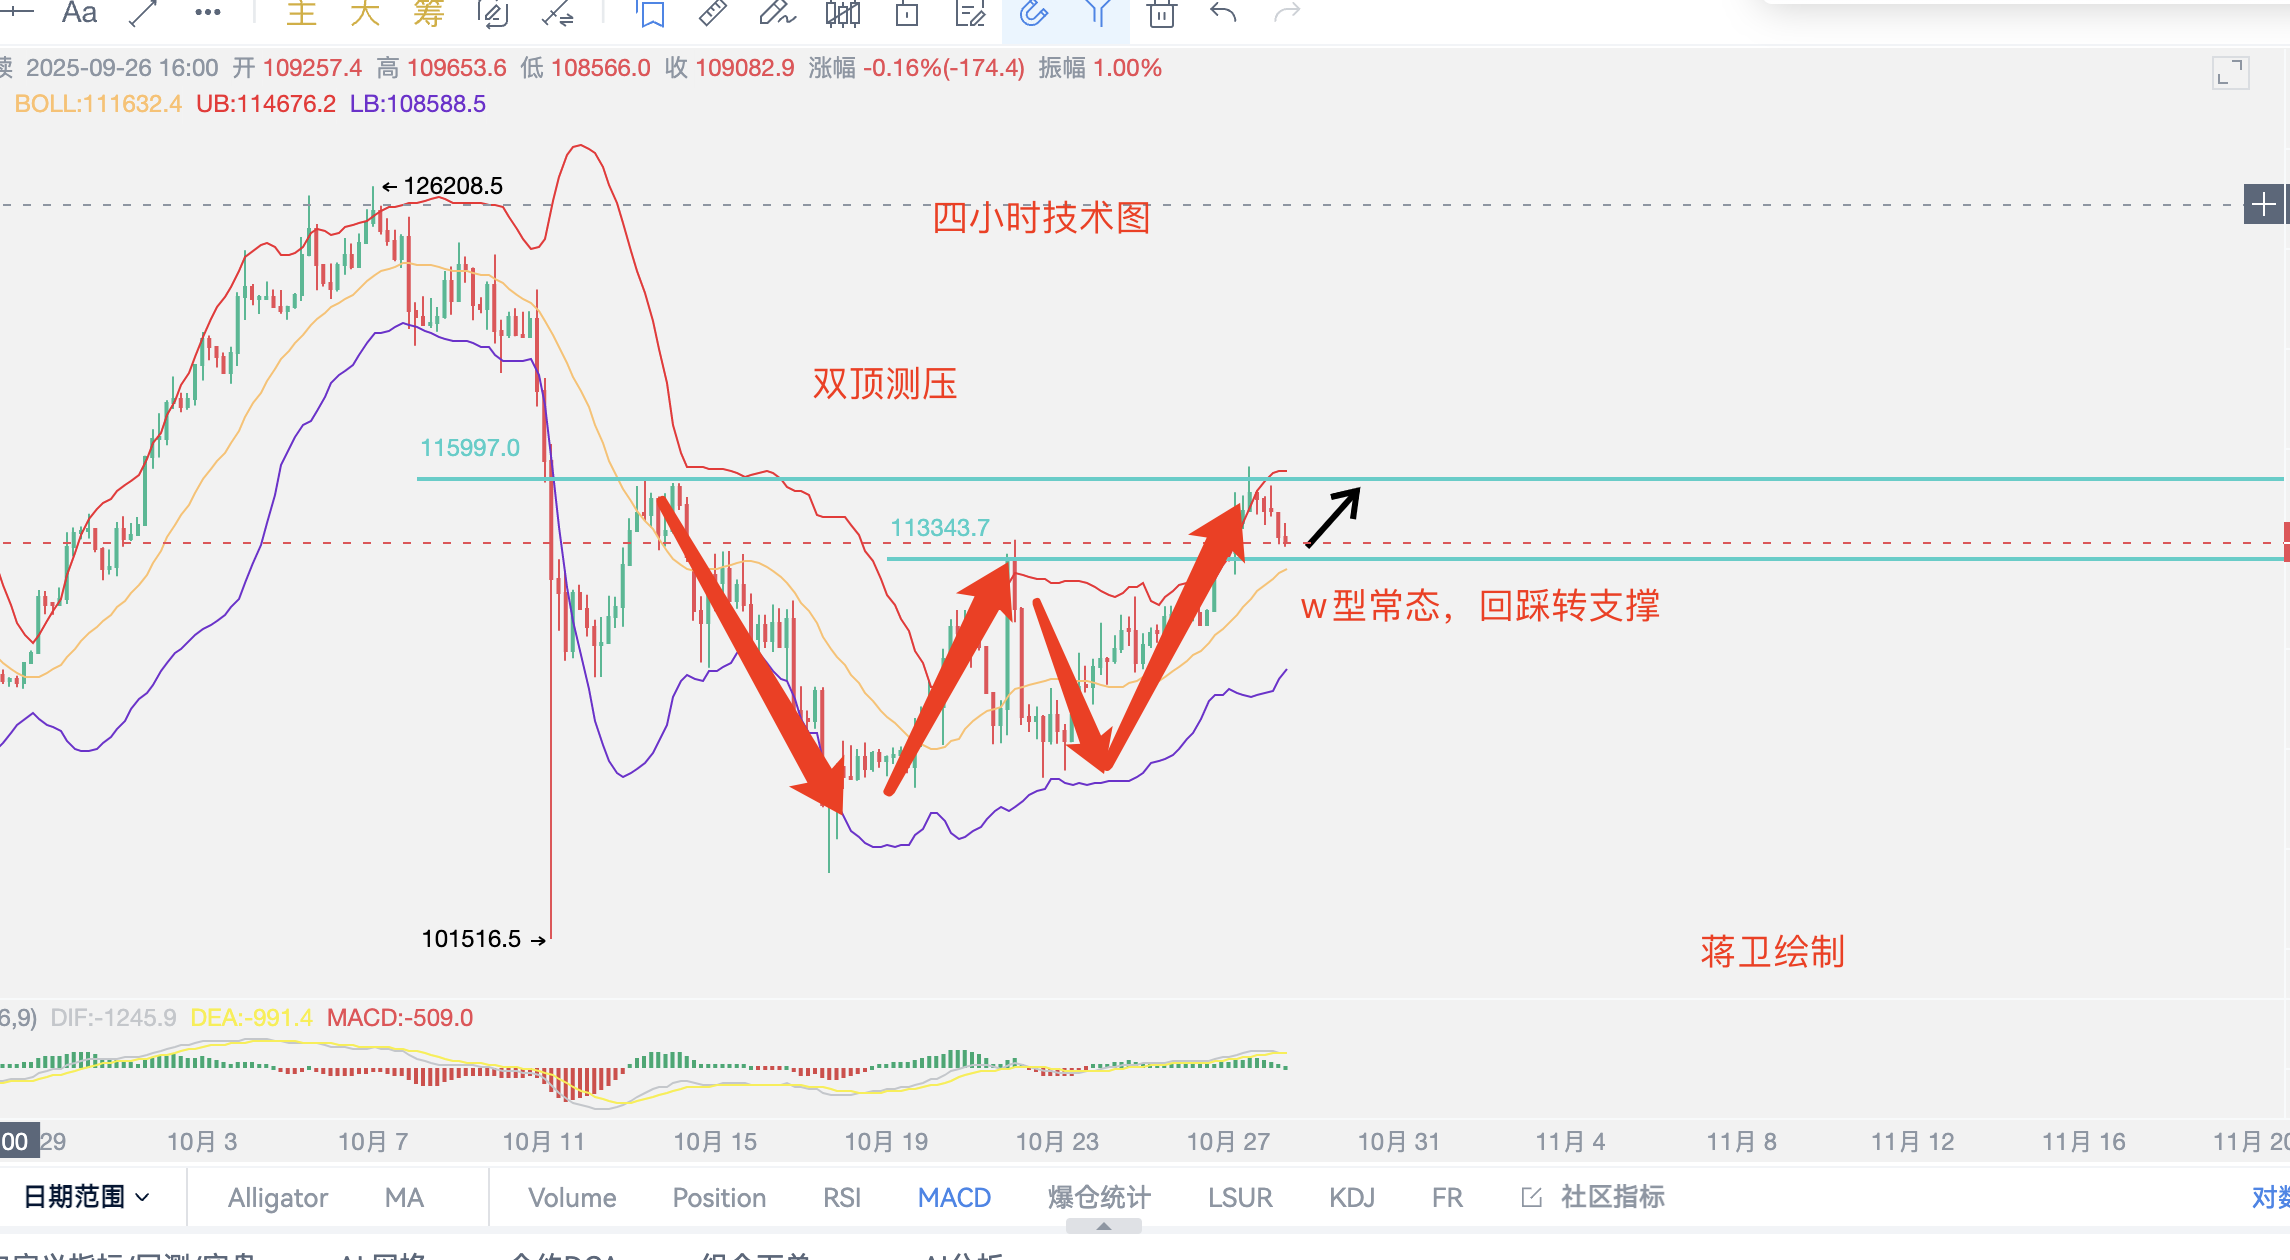The image size is (2290, 1260).
Task: Select the arrow line drawing tool
Action: click(144, 13)
